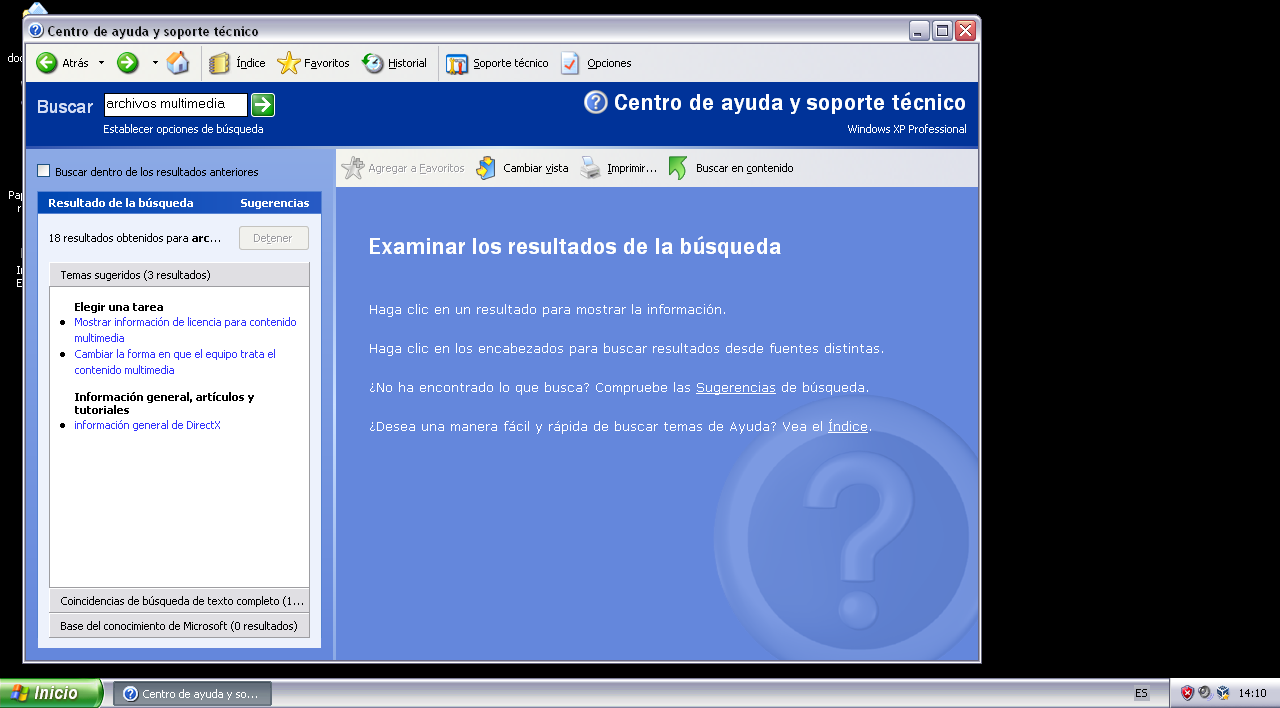Enable Buscar dentro de los resultados anteriores
This screenshot has height=708, width=1280.
[x=43, y=171]
